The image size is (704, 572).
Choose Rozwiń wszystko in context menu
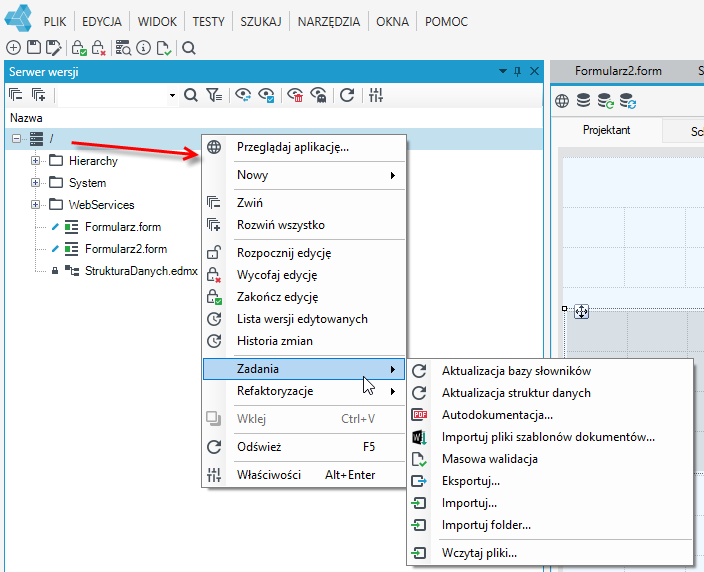tap(304, 225)
